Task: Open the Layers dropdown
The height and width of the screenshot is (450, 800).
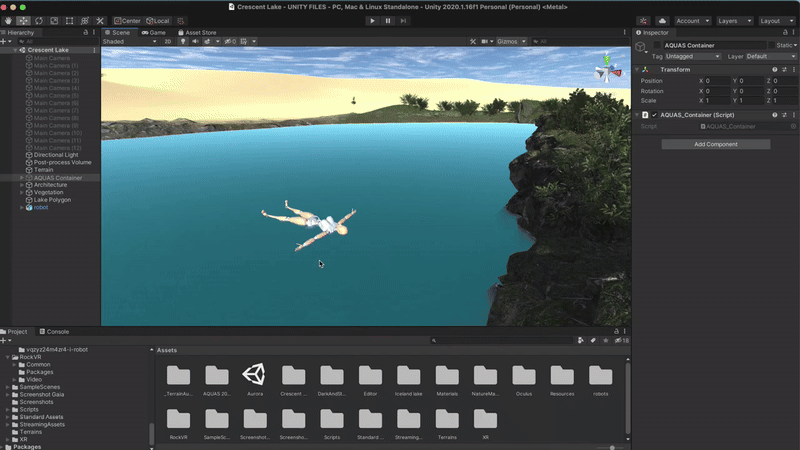Action: [735, 21]
